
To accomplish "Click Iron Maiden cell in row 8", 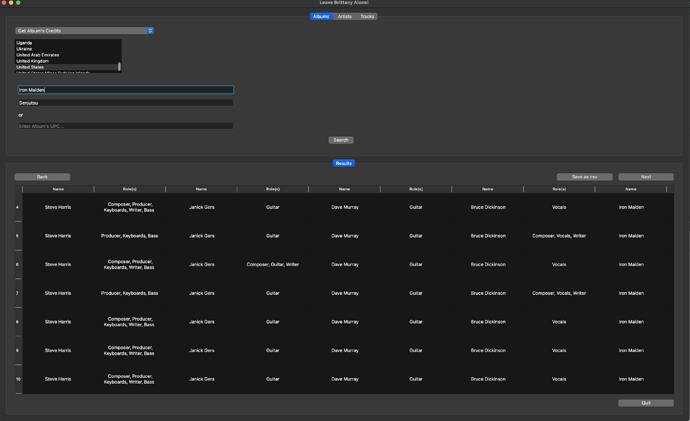I will point(631,322).
